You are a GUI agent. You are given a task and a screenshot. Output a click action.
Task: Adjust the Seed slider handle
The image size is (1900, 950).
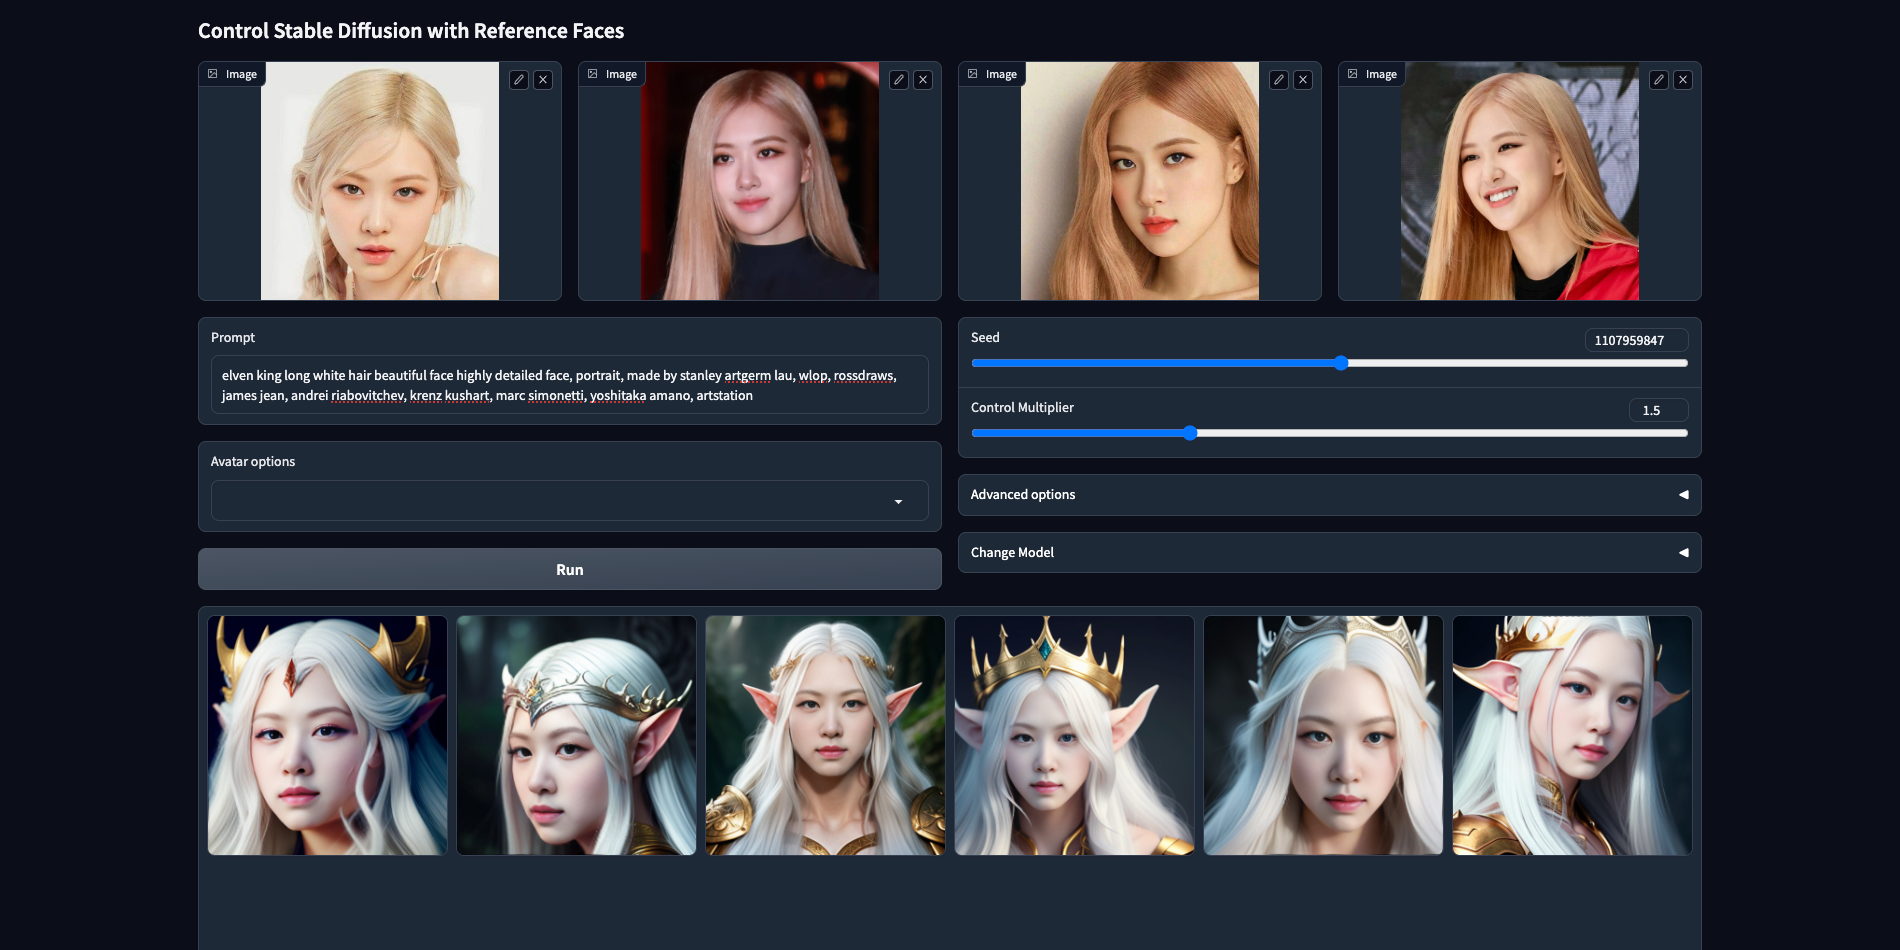1341,363
